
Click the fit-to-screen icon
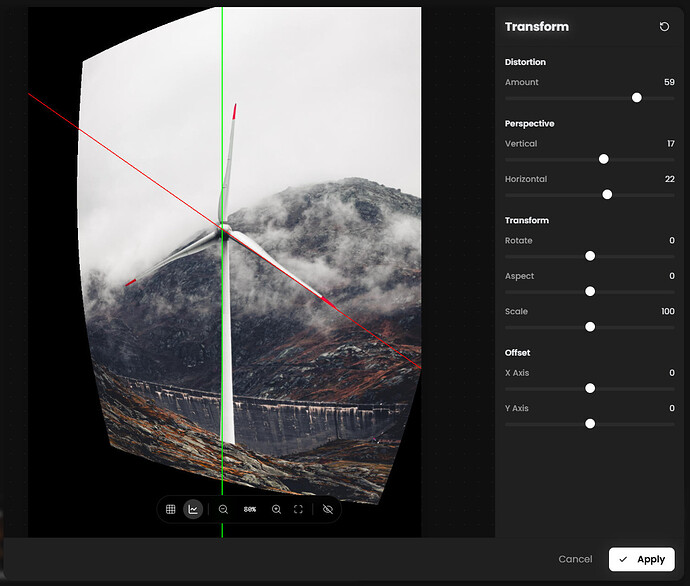click(x=299, y=509)
